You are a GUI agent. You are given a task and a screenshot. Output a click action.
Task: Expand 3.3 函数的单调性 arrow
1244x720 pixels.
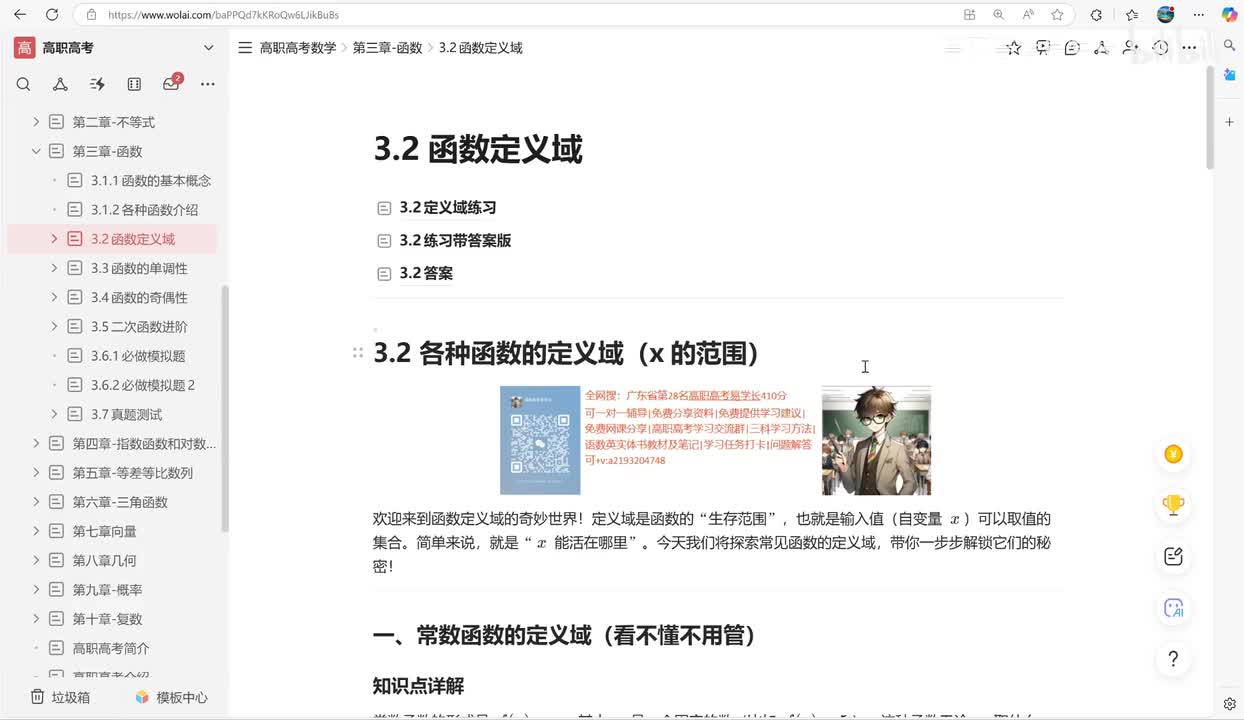click(x=54, y=268)
